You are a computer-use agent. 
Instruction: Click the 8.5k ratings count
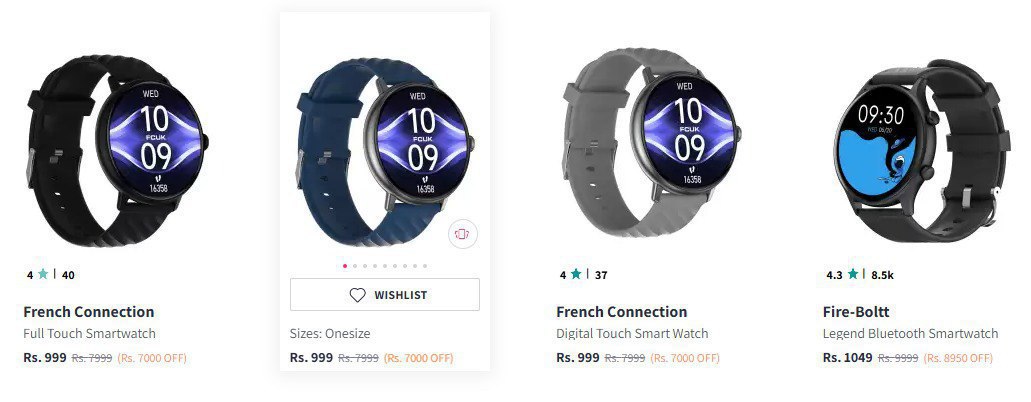pyautogui.click(x=882, y=275)
